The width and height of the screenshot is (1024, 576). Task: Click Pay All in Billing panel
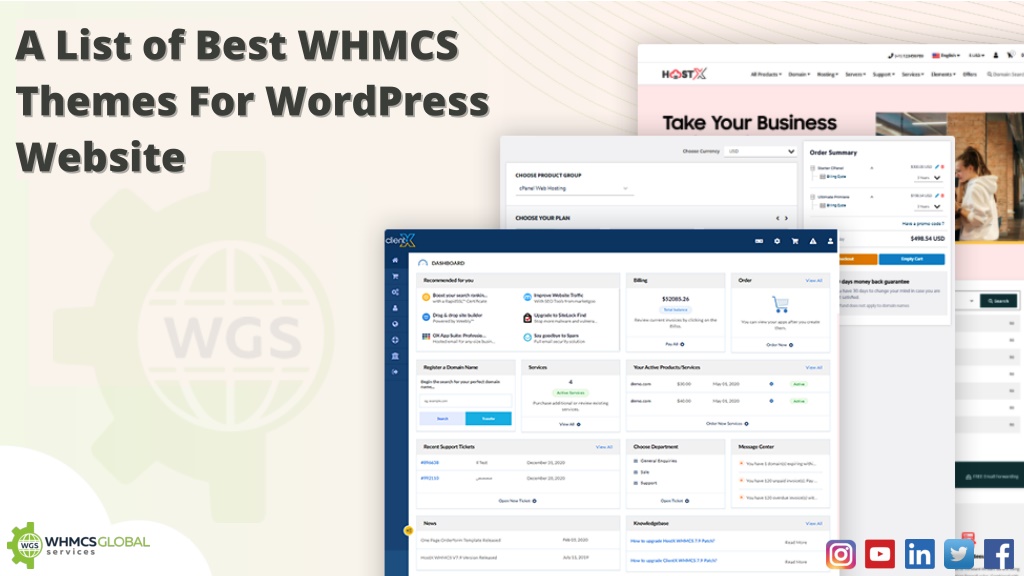675,344
